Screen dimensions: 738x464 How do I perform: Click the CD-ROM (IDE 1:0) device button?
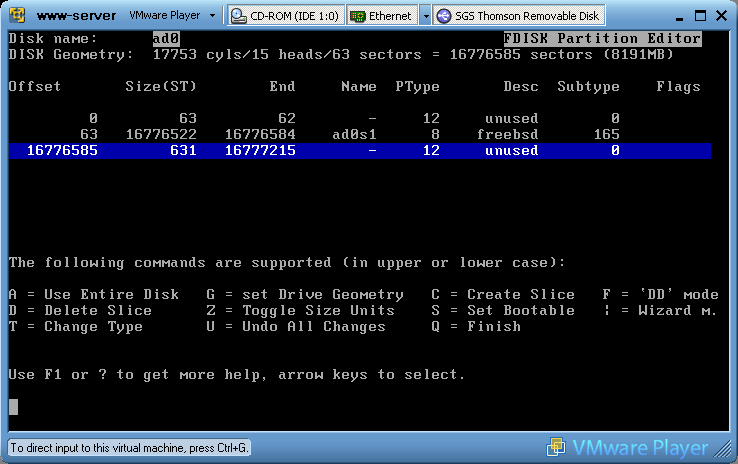click(x=286, y=16)
